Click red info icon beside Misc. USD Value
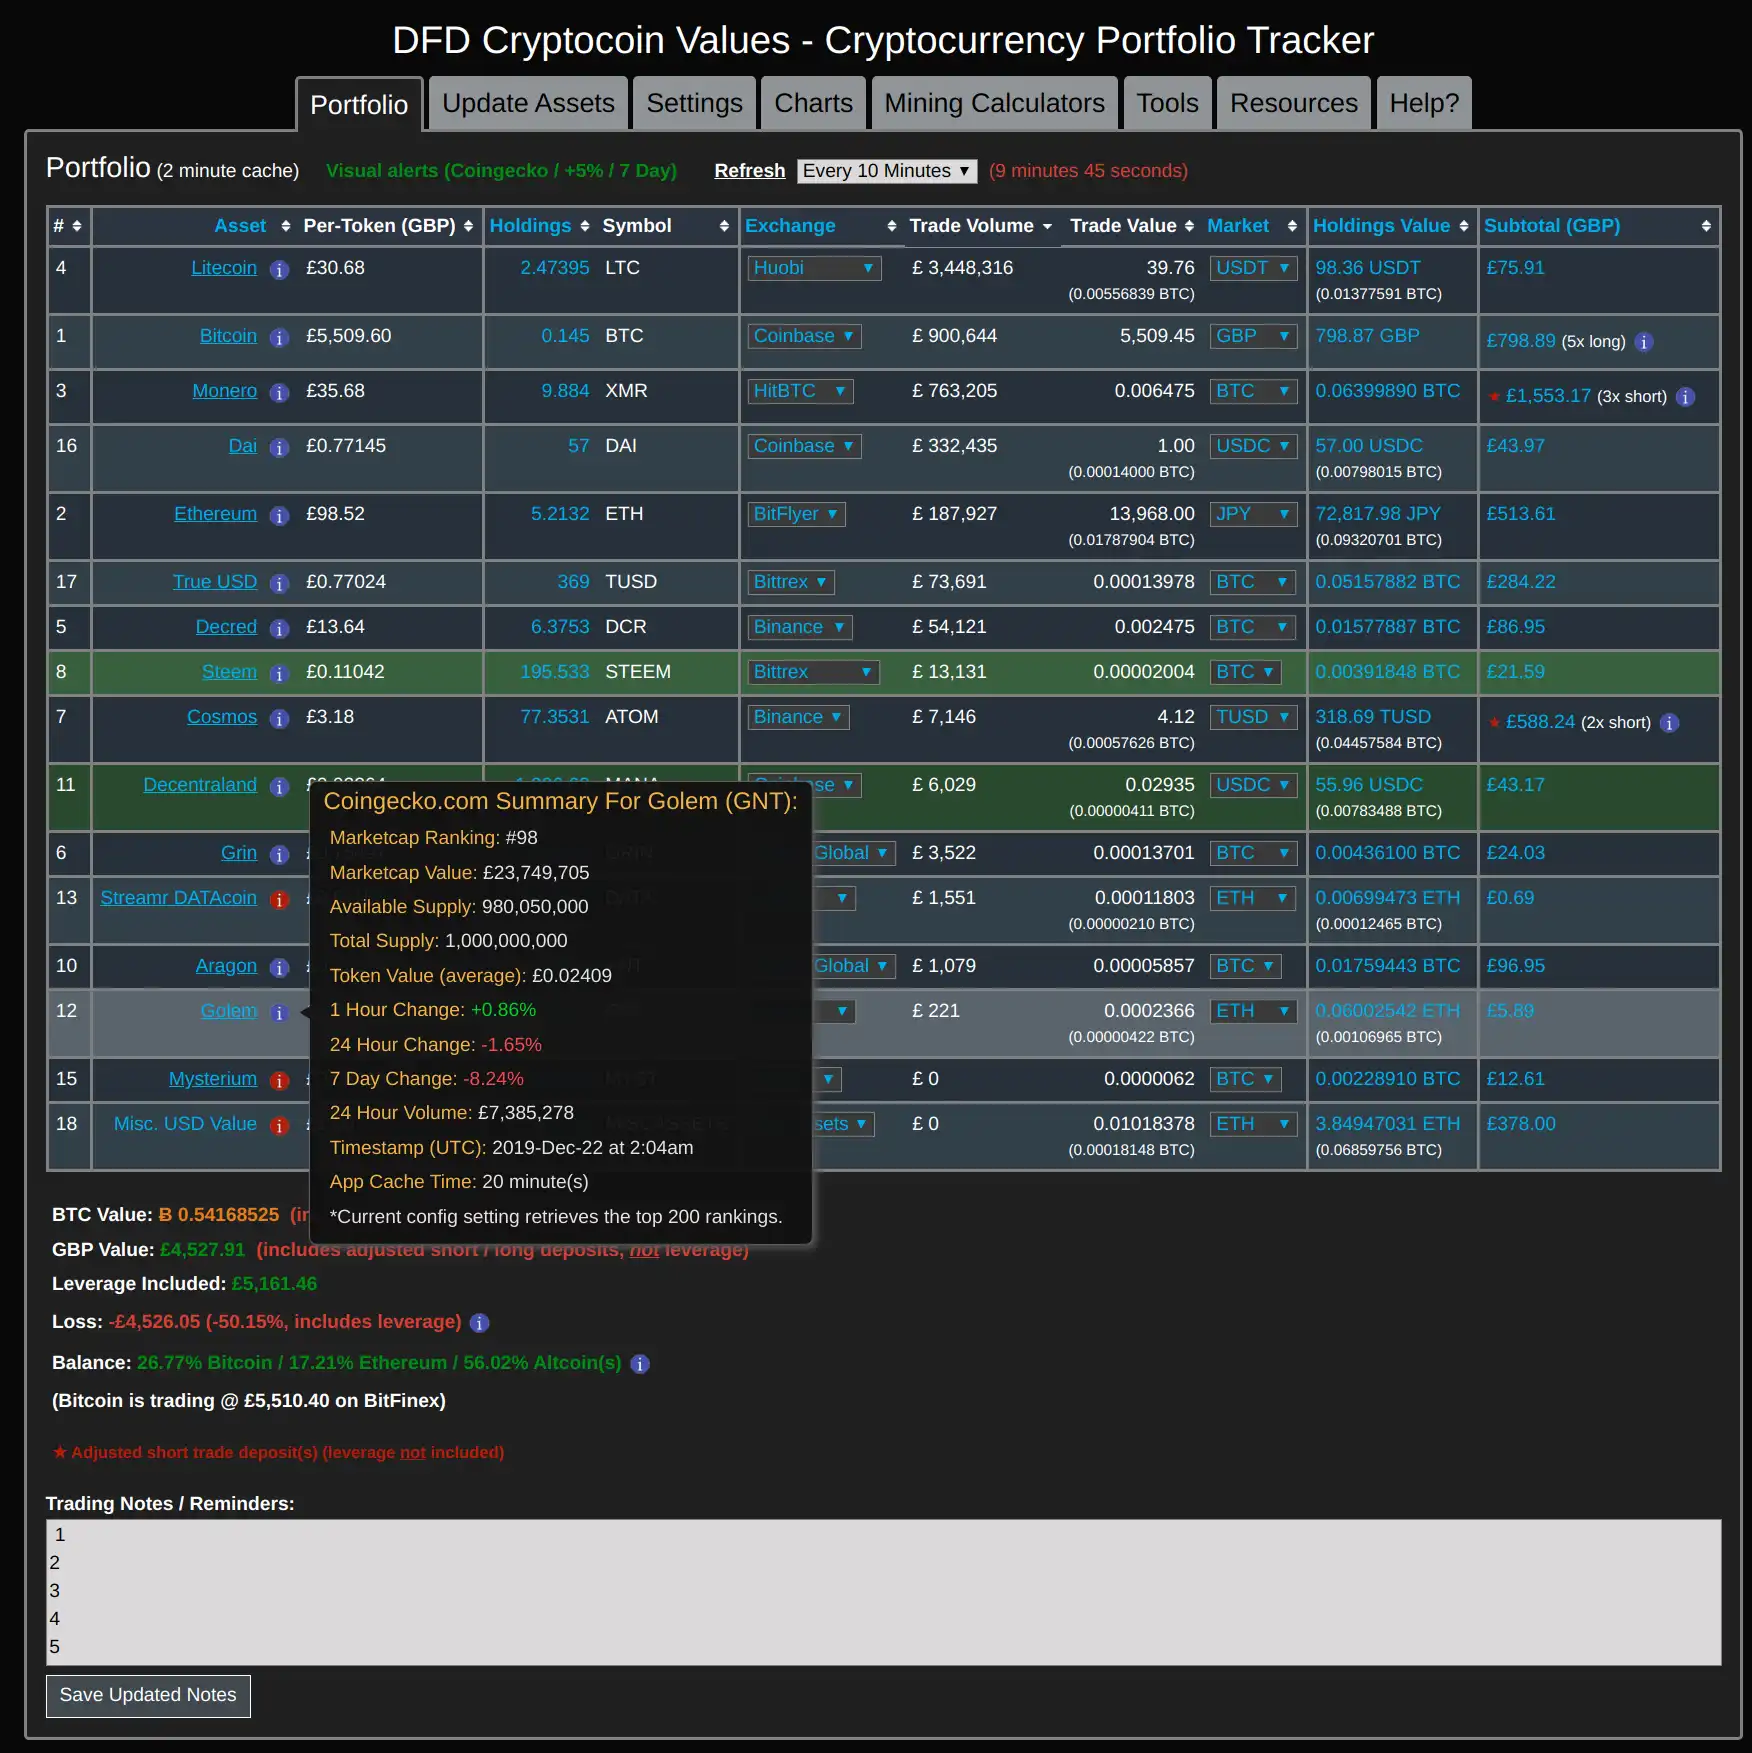 280,1126
